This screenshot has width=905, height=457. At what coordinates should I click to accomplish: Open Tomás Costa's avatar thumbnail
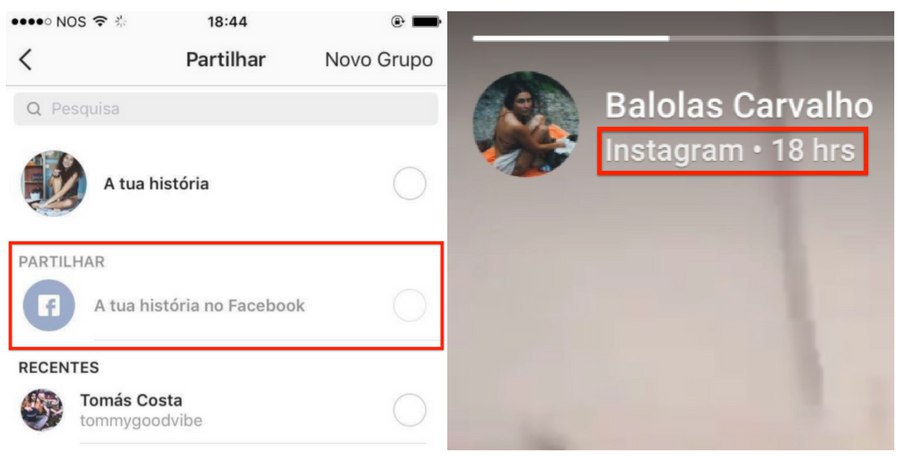click(42, 410)
